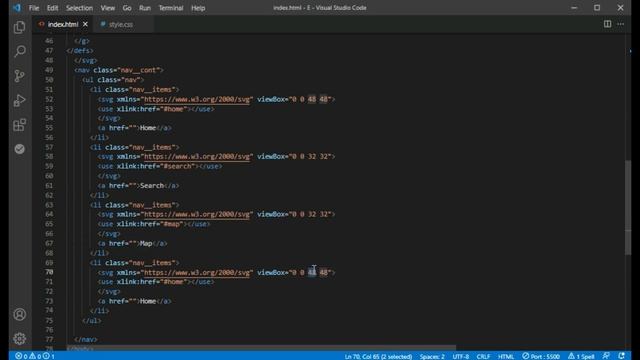The image size is (640, 360).
Task: Open the Run and Debug view
Action: pyautogui.click(x=19, y=100)
